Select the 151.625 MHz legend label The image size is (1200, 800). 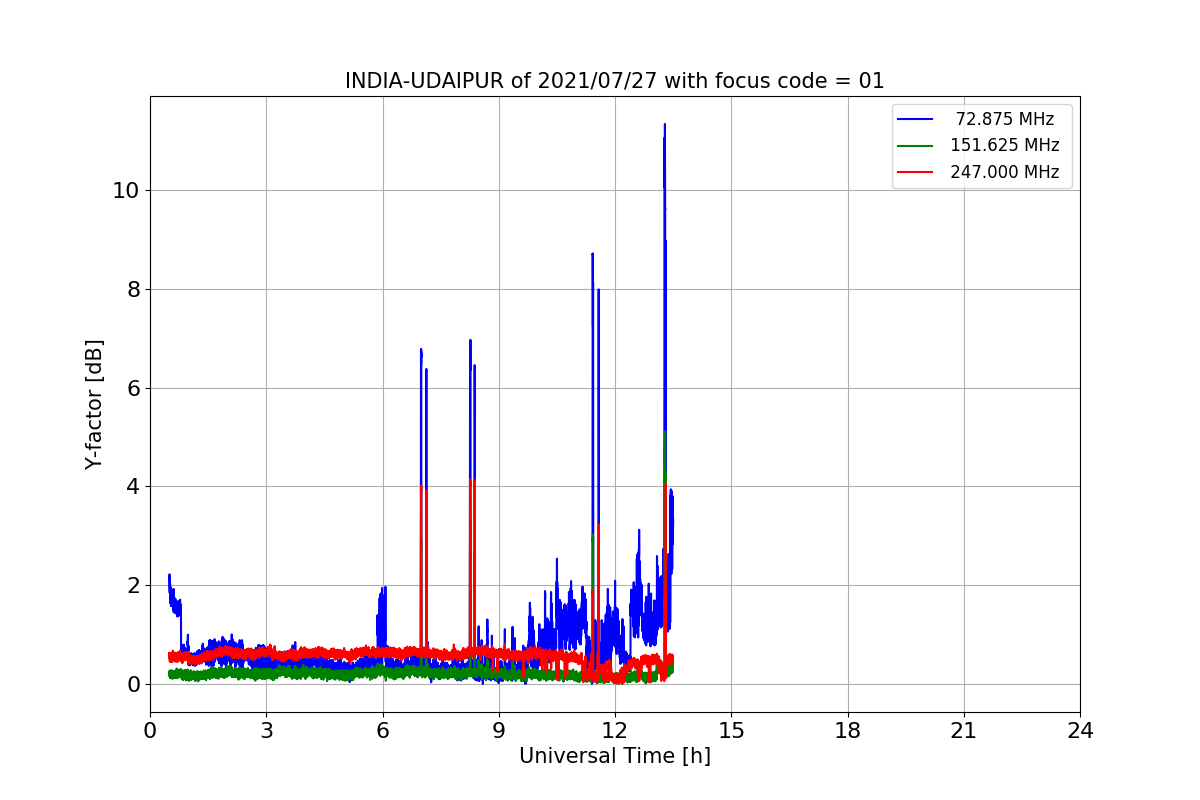pos(1005,145)
